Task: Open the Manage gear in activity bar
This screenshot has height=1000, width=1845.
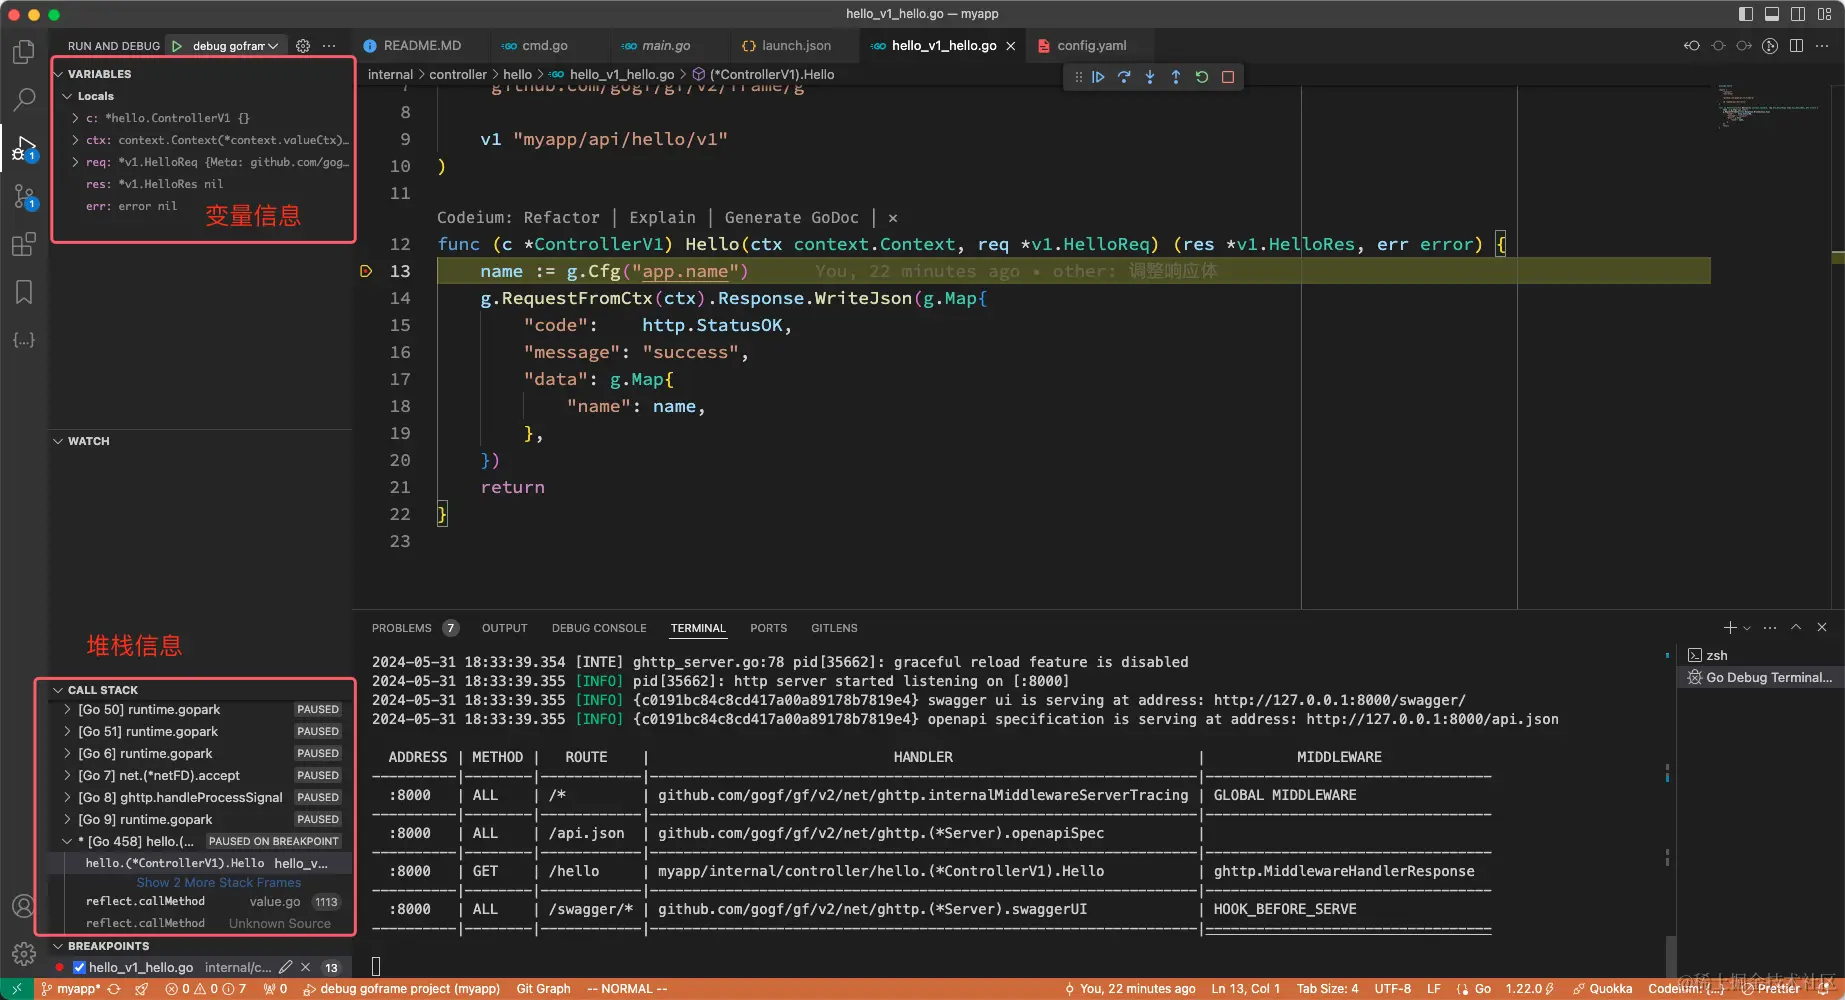Action: pyautogui.click(x=24, y=954)
